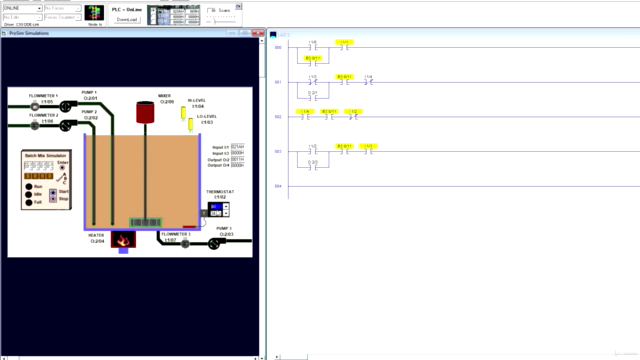640x360 pixels.
Task: Open the Forces Disabled dropdown
Action: tap(62, 18)
